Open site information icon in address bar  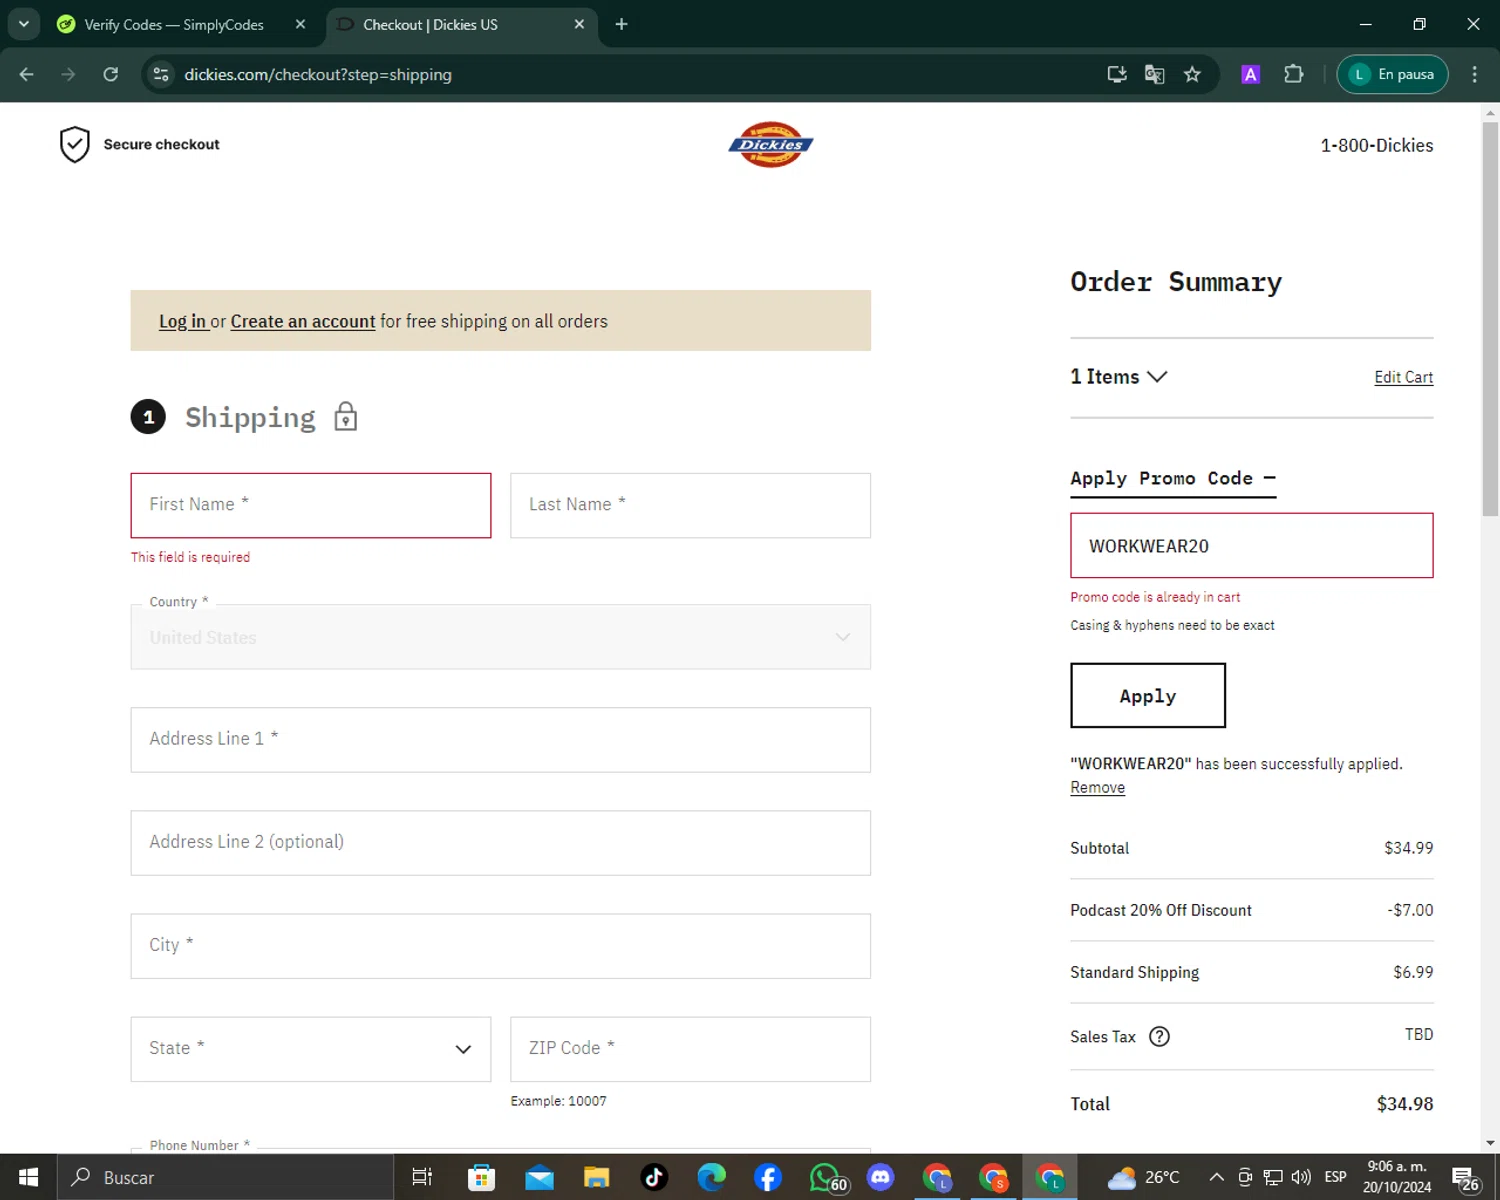pyautogui.click(x=161, y=74)
